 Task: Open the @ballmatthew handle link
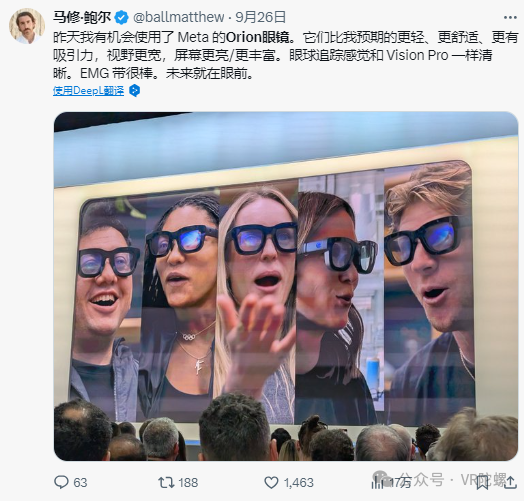178,17
